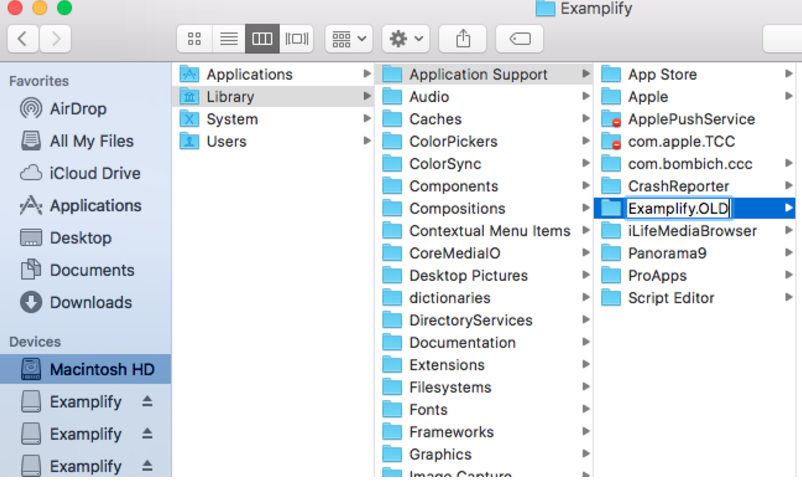
Task: Select the Components folder
Action: (485, 186)
